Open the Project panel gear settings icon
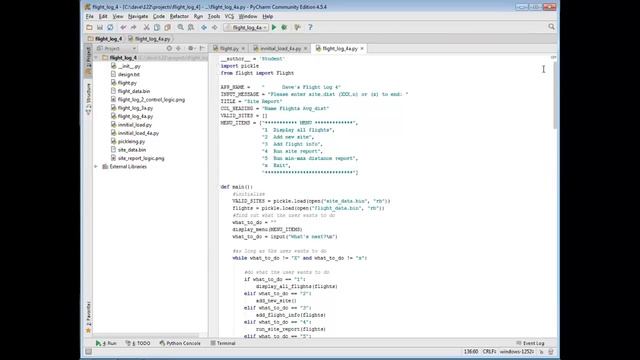 pos(191,48)
